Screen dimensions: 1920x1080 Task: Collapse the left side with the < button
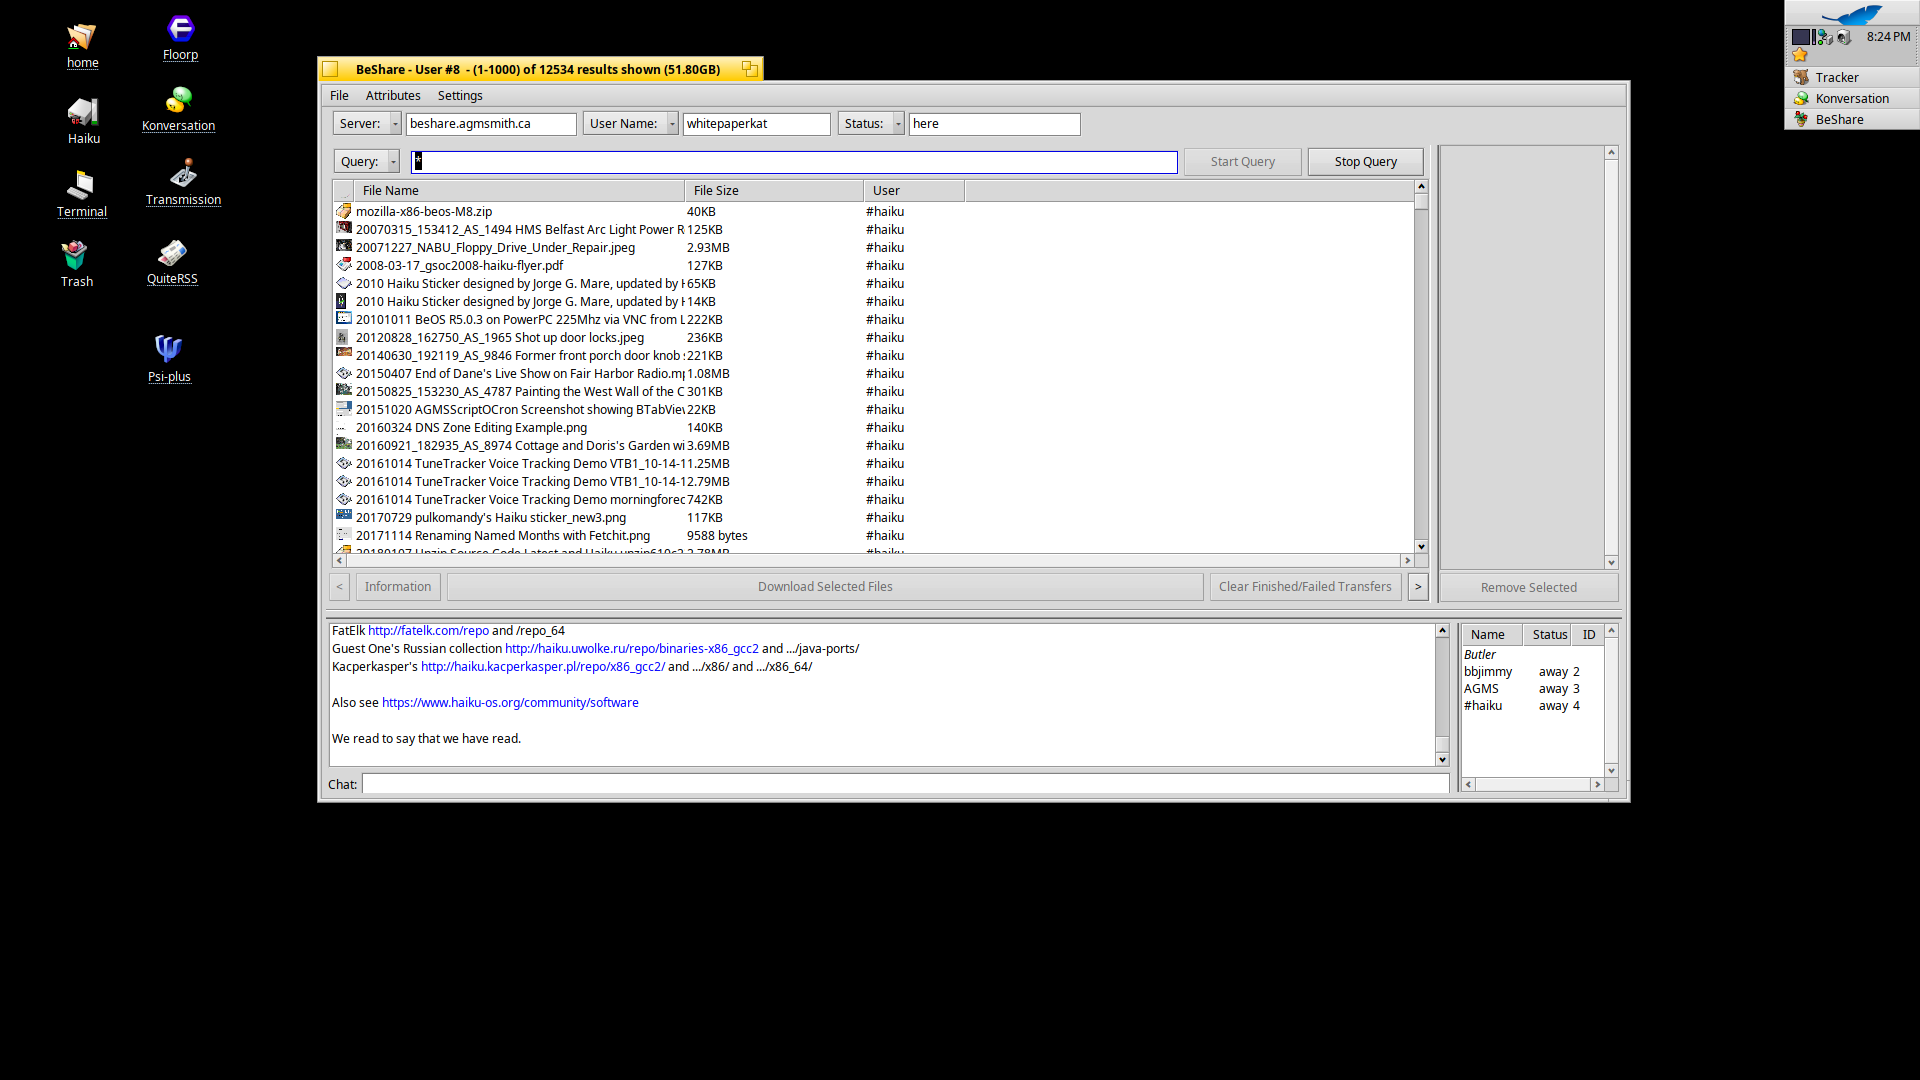pyautogui.click(x=340, y=587)
